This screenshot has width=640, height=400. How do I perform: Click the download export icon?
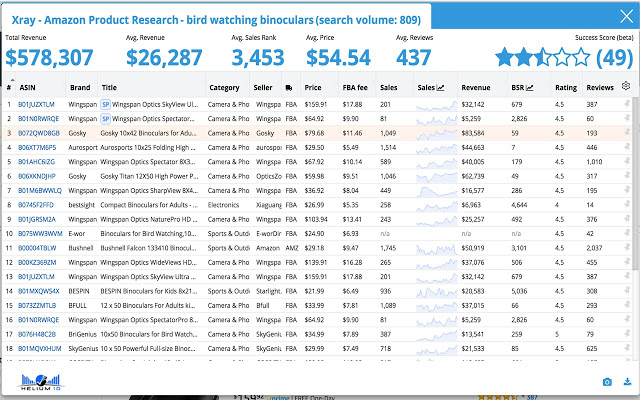pos(627,382)
